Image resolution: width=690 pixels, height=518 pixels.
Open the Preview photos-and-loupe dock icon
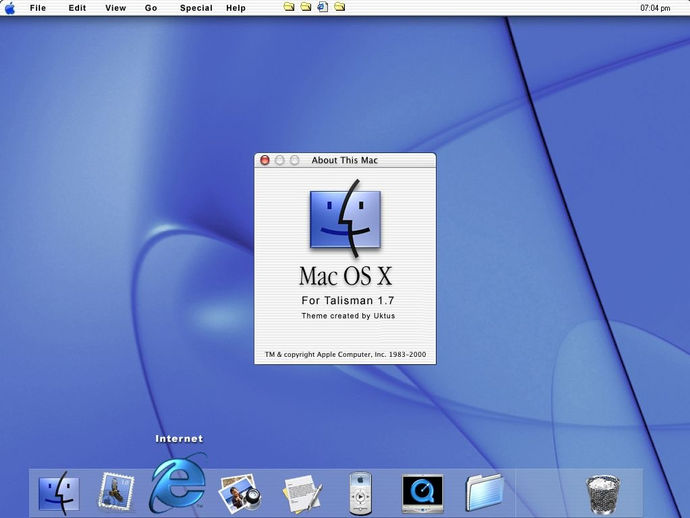240,493
